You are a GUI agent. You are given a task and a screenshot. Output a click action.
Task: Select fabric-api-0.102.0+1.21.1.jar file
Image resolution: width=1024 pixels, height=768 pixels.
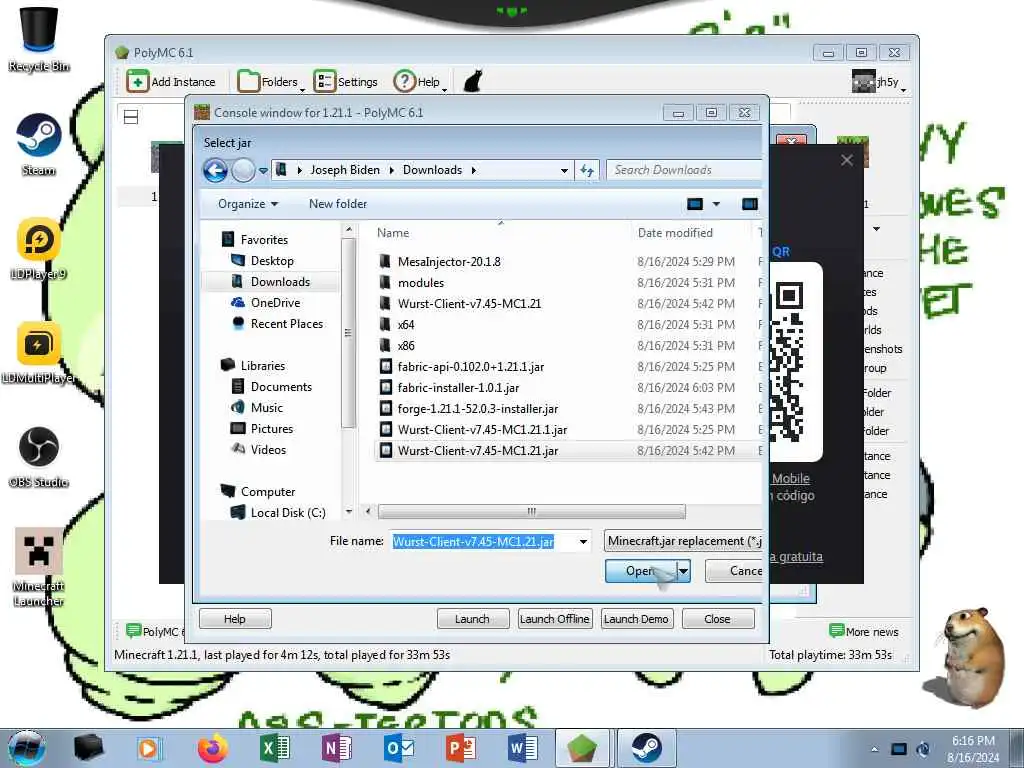(470, 366)
